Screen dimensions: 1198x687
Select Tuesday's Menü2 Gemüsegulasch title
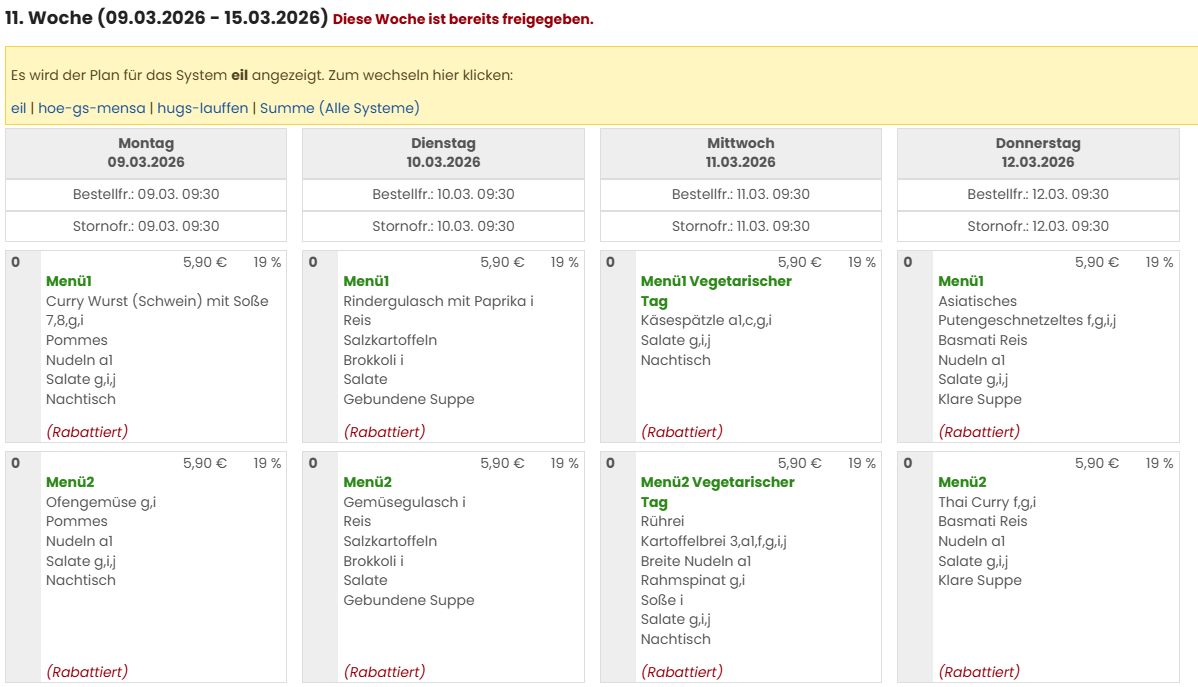367,482
